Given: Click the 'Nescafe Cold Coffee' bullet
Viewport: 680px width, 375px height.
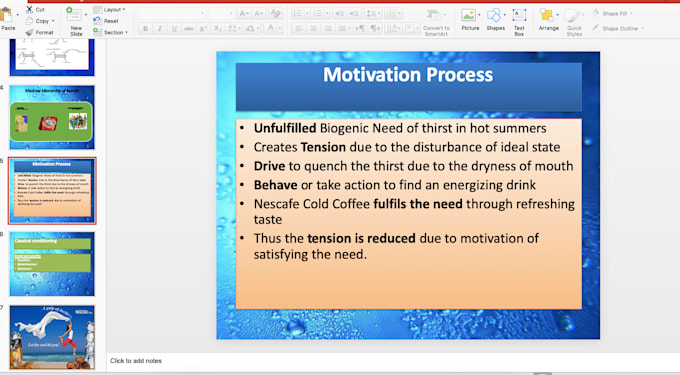Looking at the screenshot, I should [414, 212].
